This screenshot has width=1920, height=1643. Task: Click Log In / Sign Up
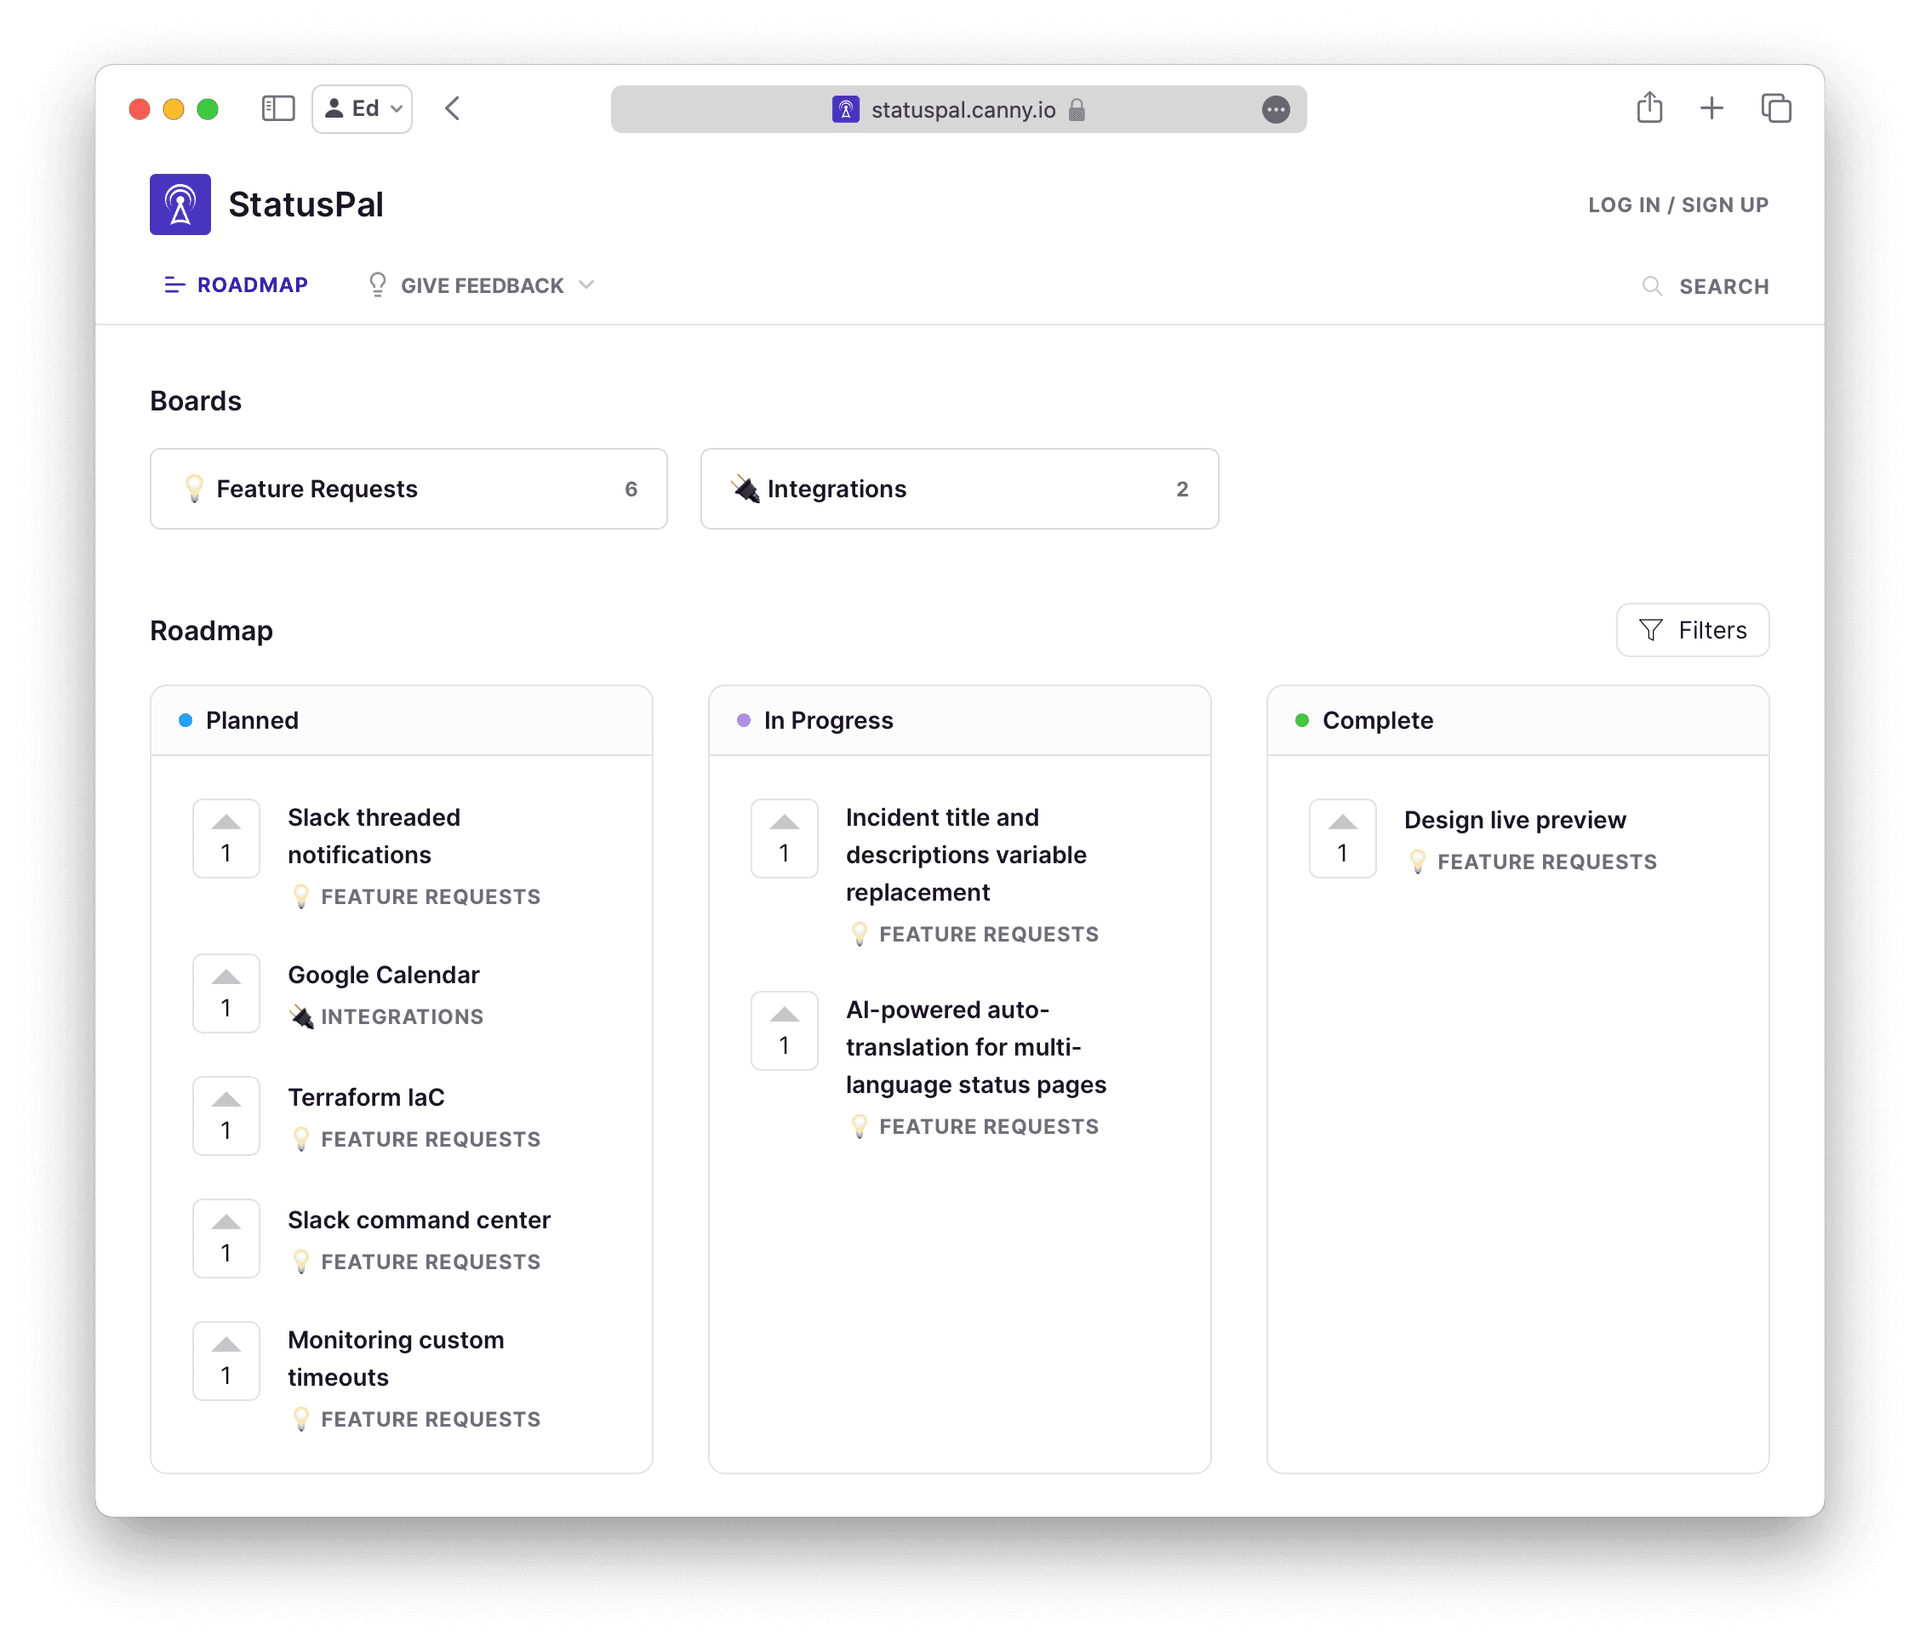(x=1678, y=204)
